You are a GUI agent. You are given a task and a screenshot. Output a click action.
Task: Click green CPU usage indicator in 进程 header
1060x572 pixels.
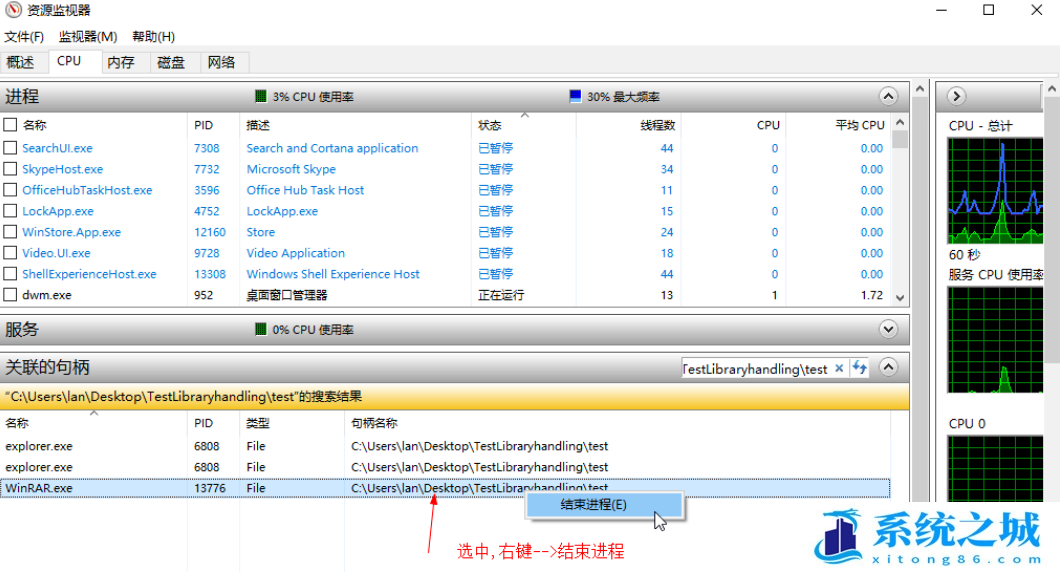(260, 97)
